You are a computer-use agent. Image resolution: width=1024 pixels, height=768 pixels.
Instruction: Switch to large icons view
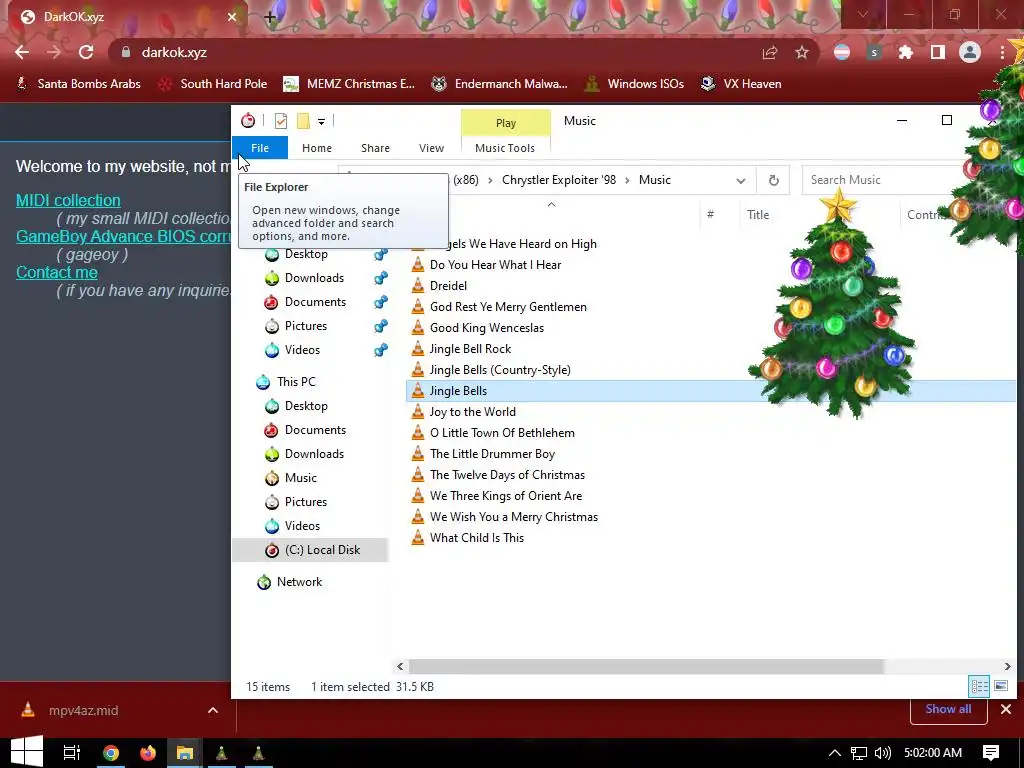pyautogui.click(x=1000, y=686)
